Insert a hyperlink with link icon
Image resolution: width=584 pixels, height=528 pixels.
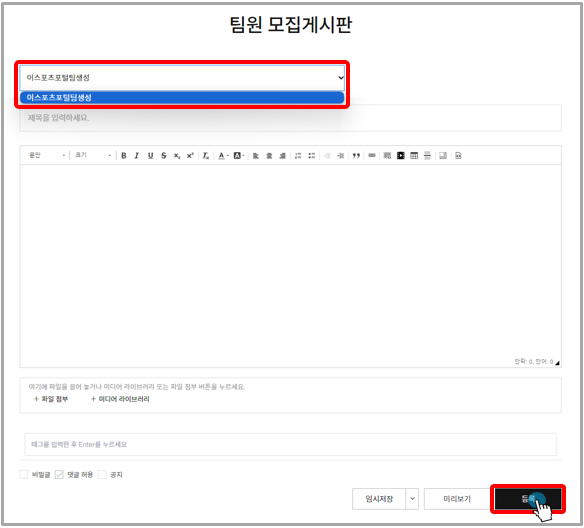[372, 156]
